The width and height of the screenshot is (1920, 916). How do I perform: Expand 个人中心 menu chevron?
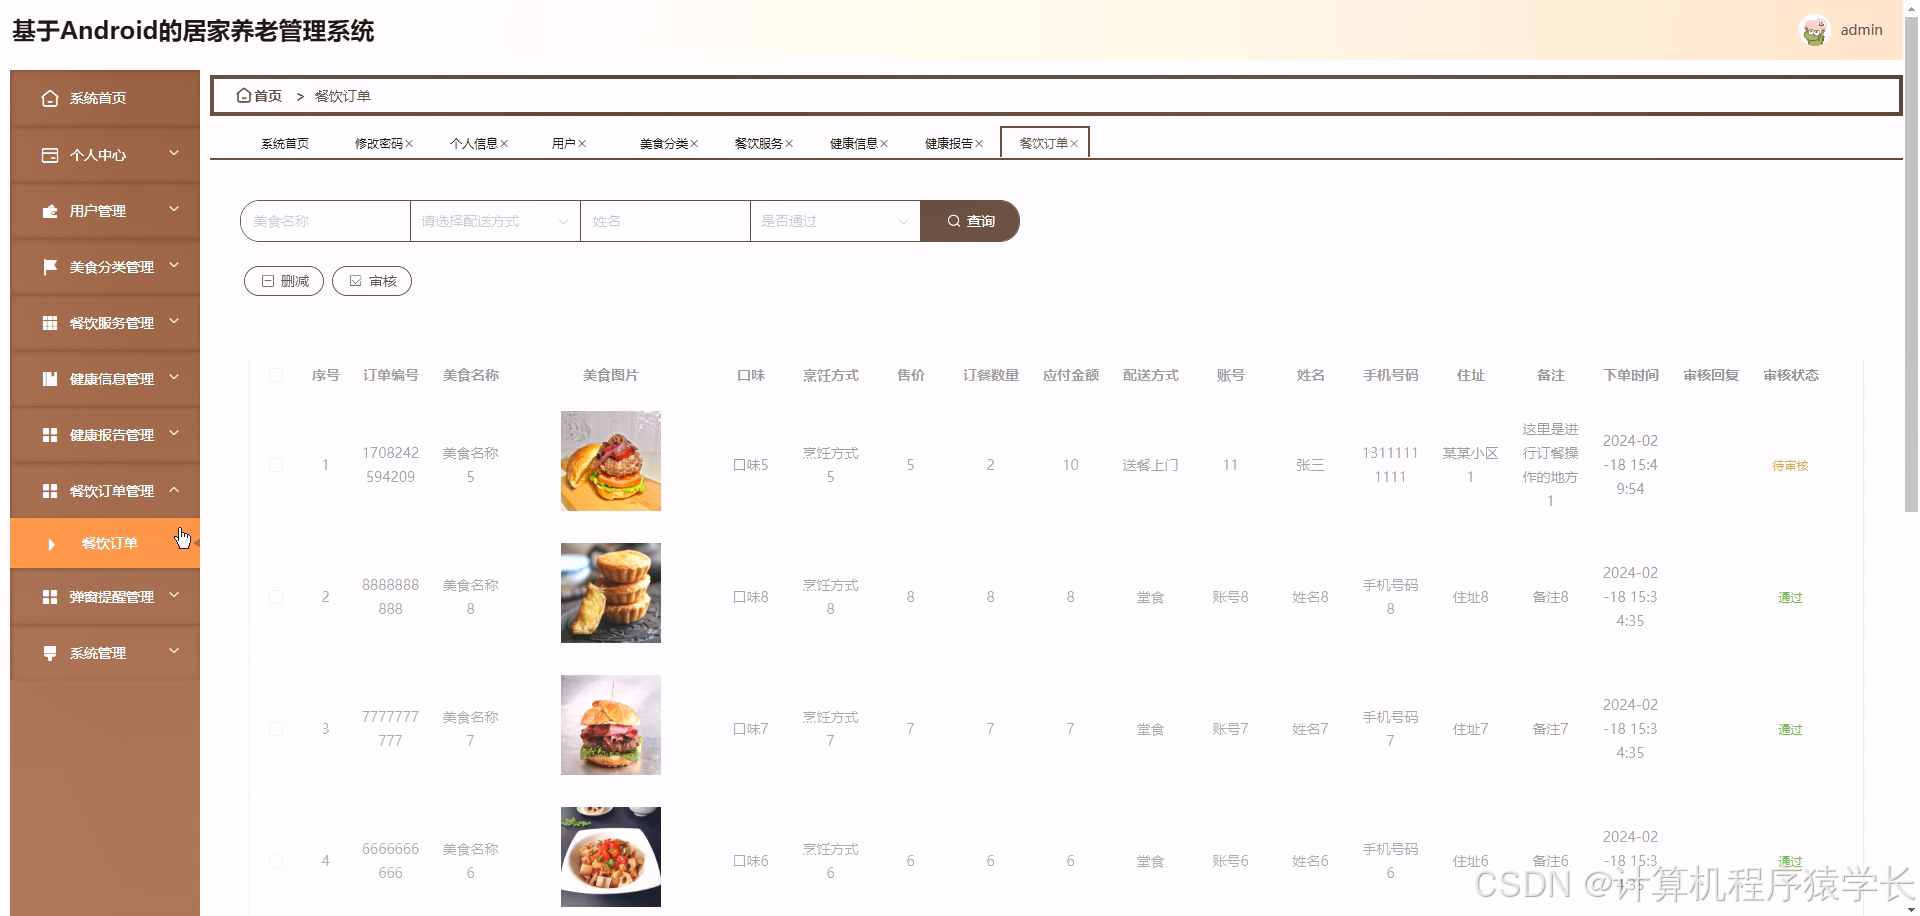click(x=174, y=153)
